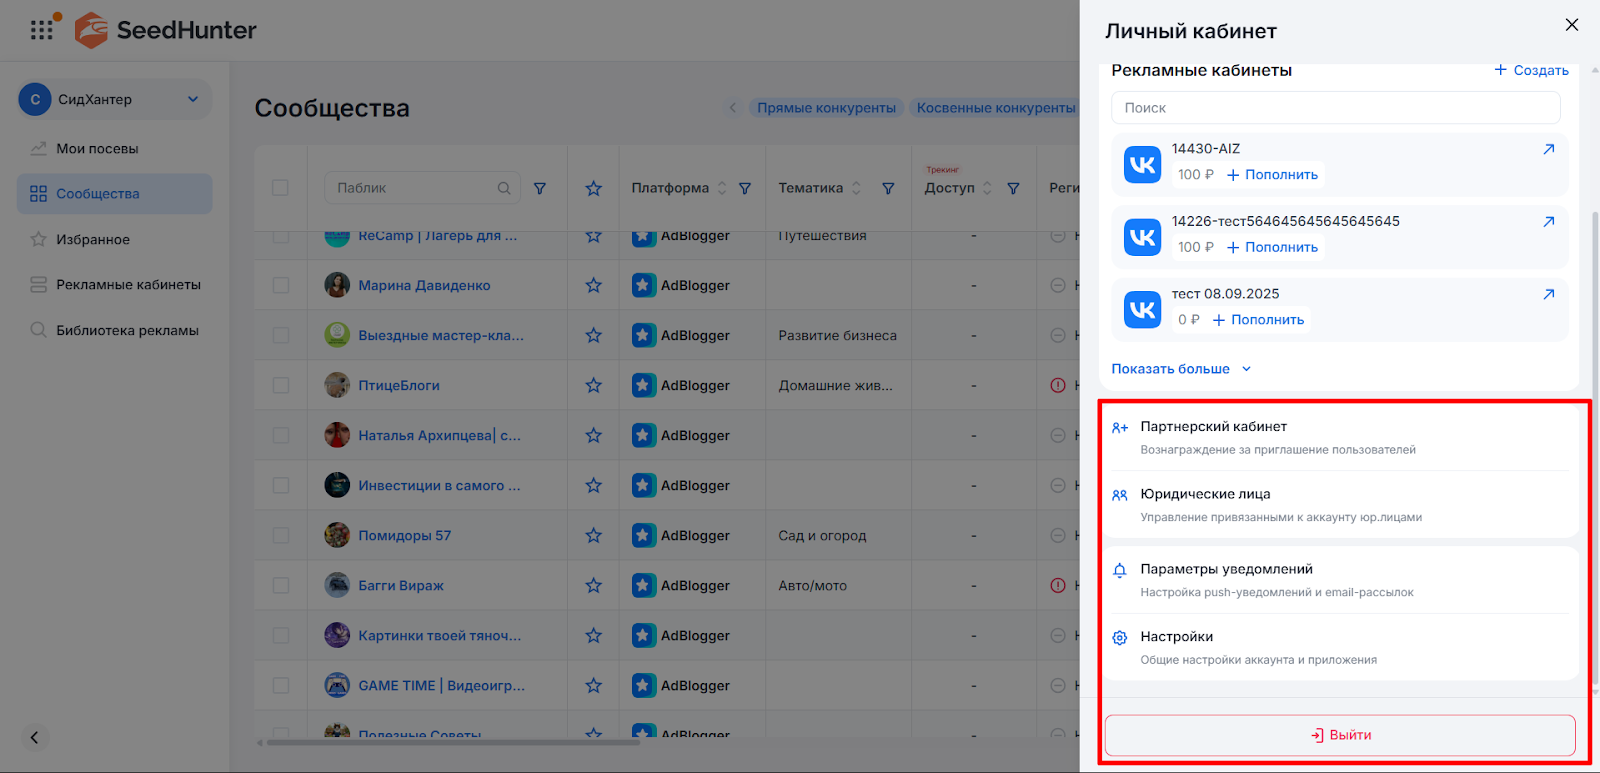Screen dimensions: 1600x773
Task: Toggle the select-all checkbox in table header
Action: pyautogui.click(x=281, y=188)
